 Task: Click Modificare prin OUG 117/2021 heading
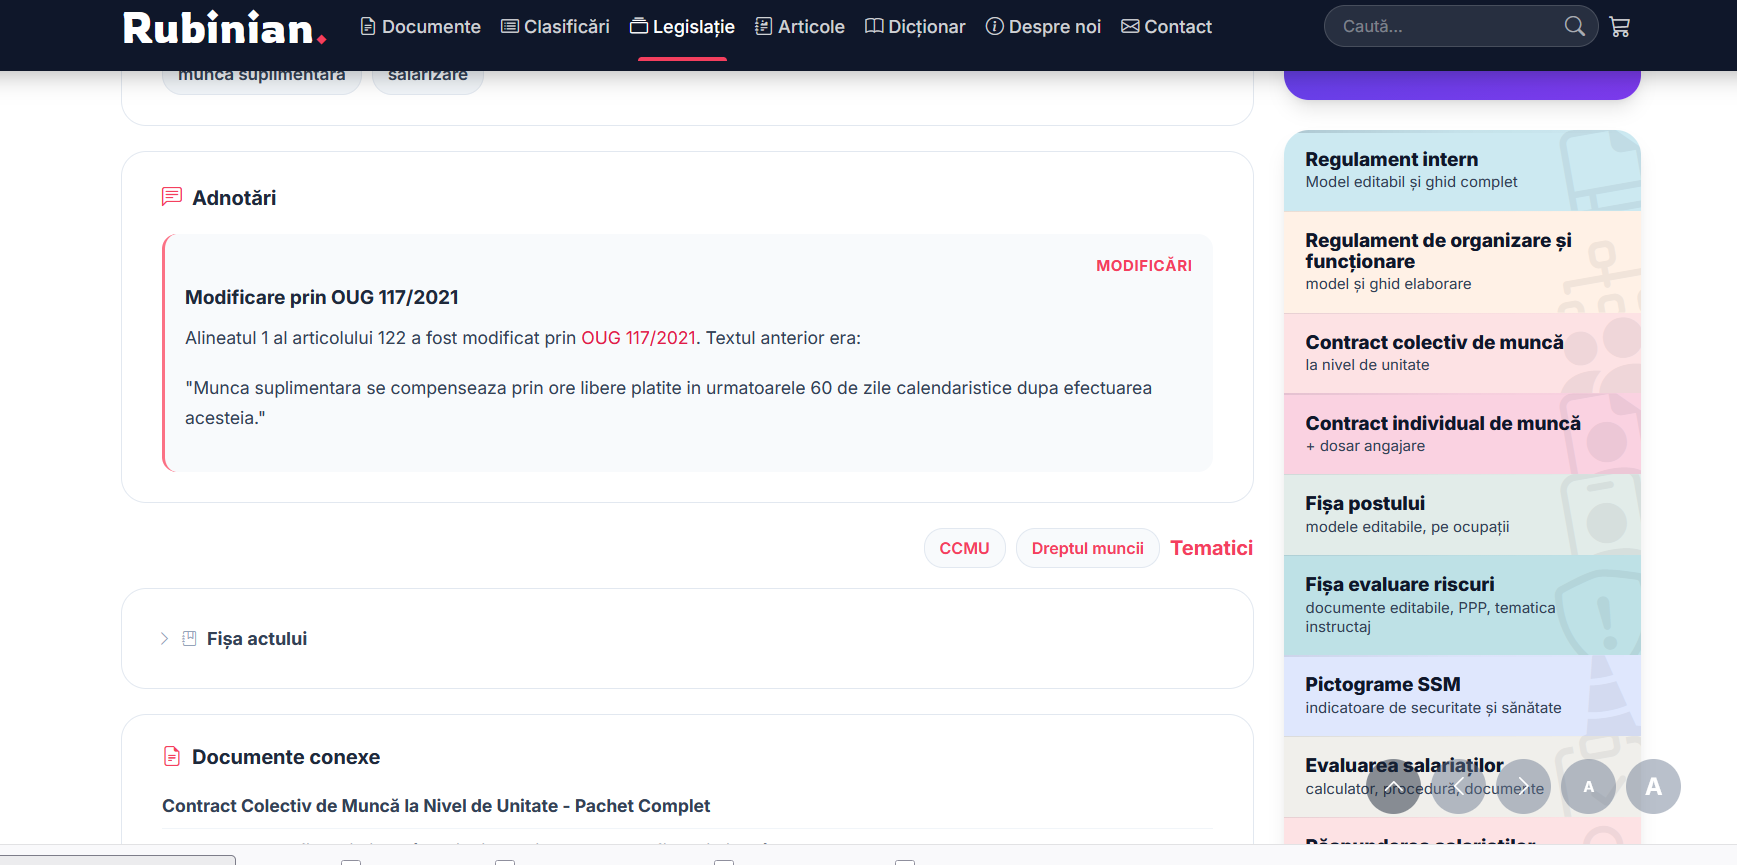(x=322, y=297)
